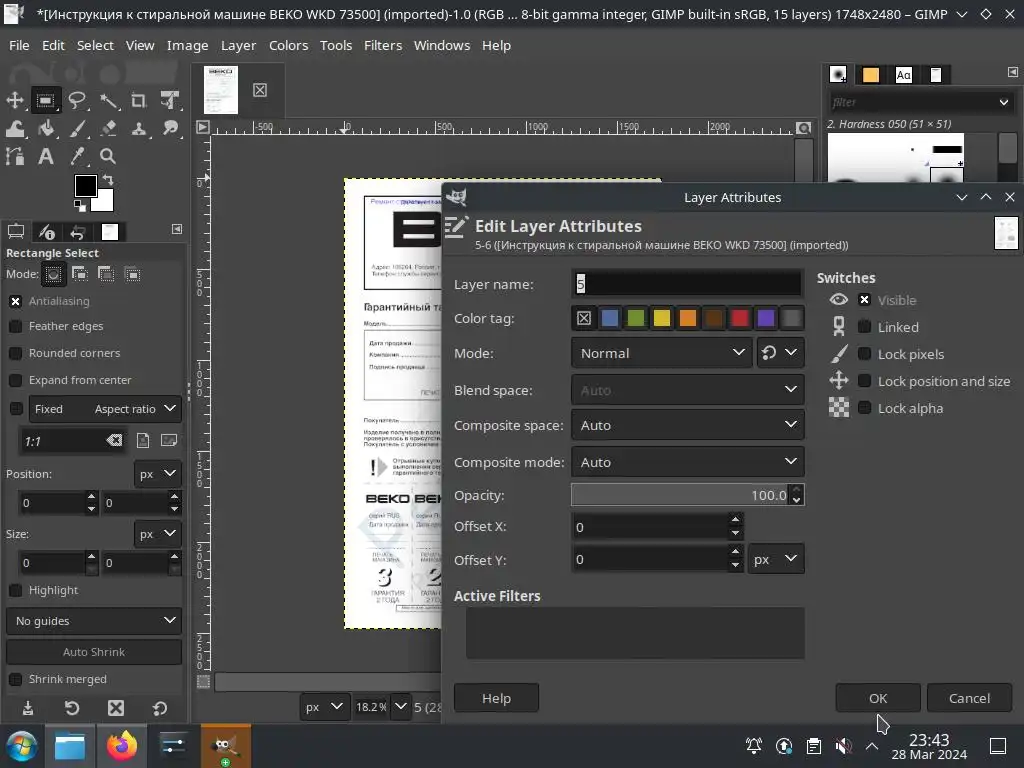Viewport: 1024px width, 768px height.
Task: Select the Warp Transform tool
Action: [x=15, y=128]
